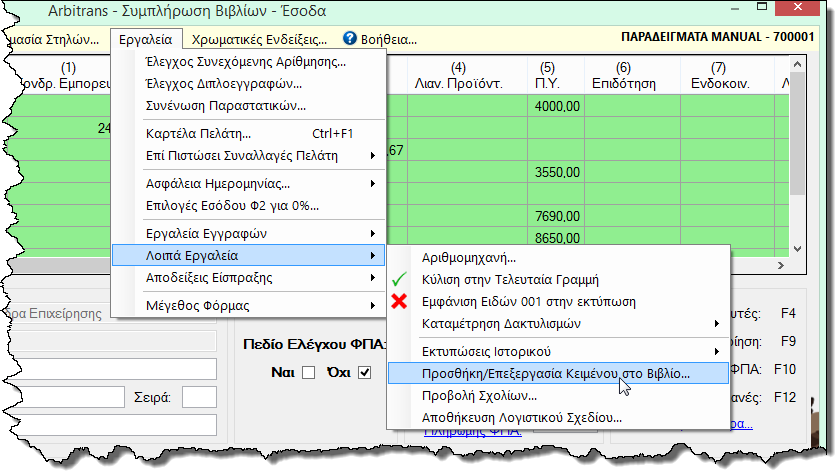
Task: Click the blue help question mark icon
Action: [x=349, y=38]
